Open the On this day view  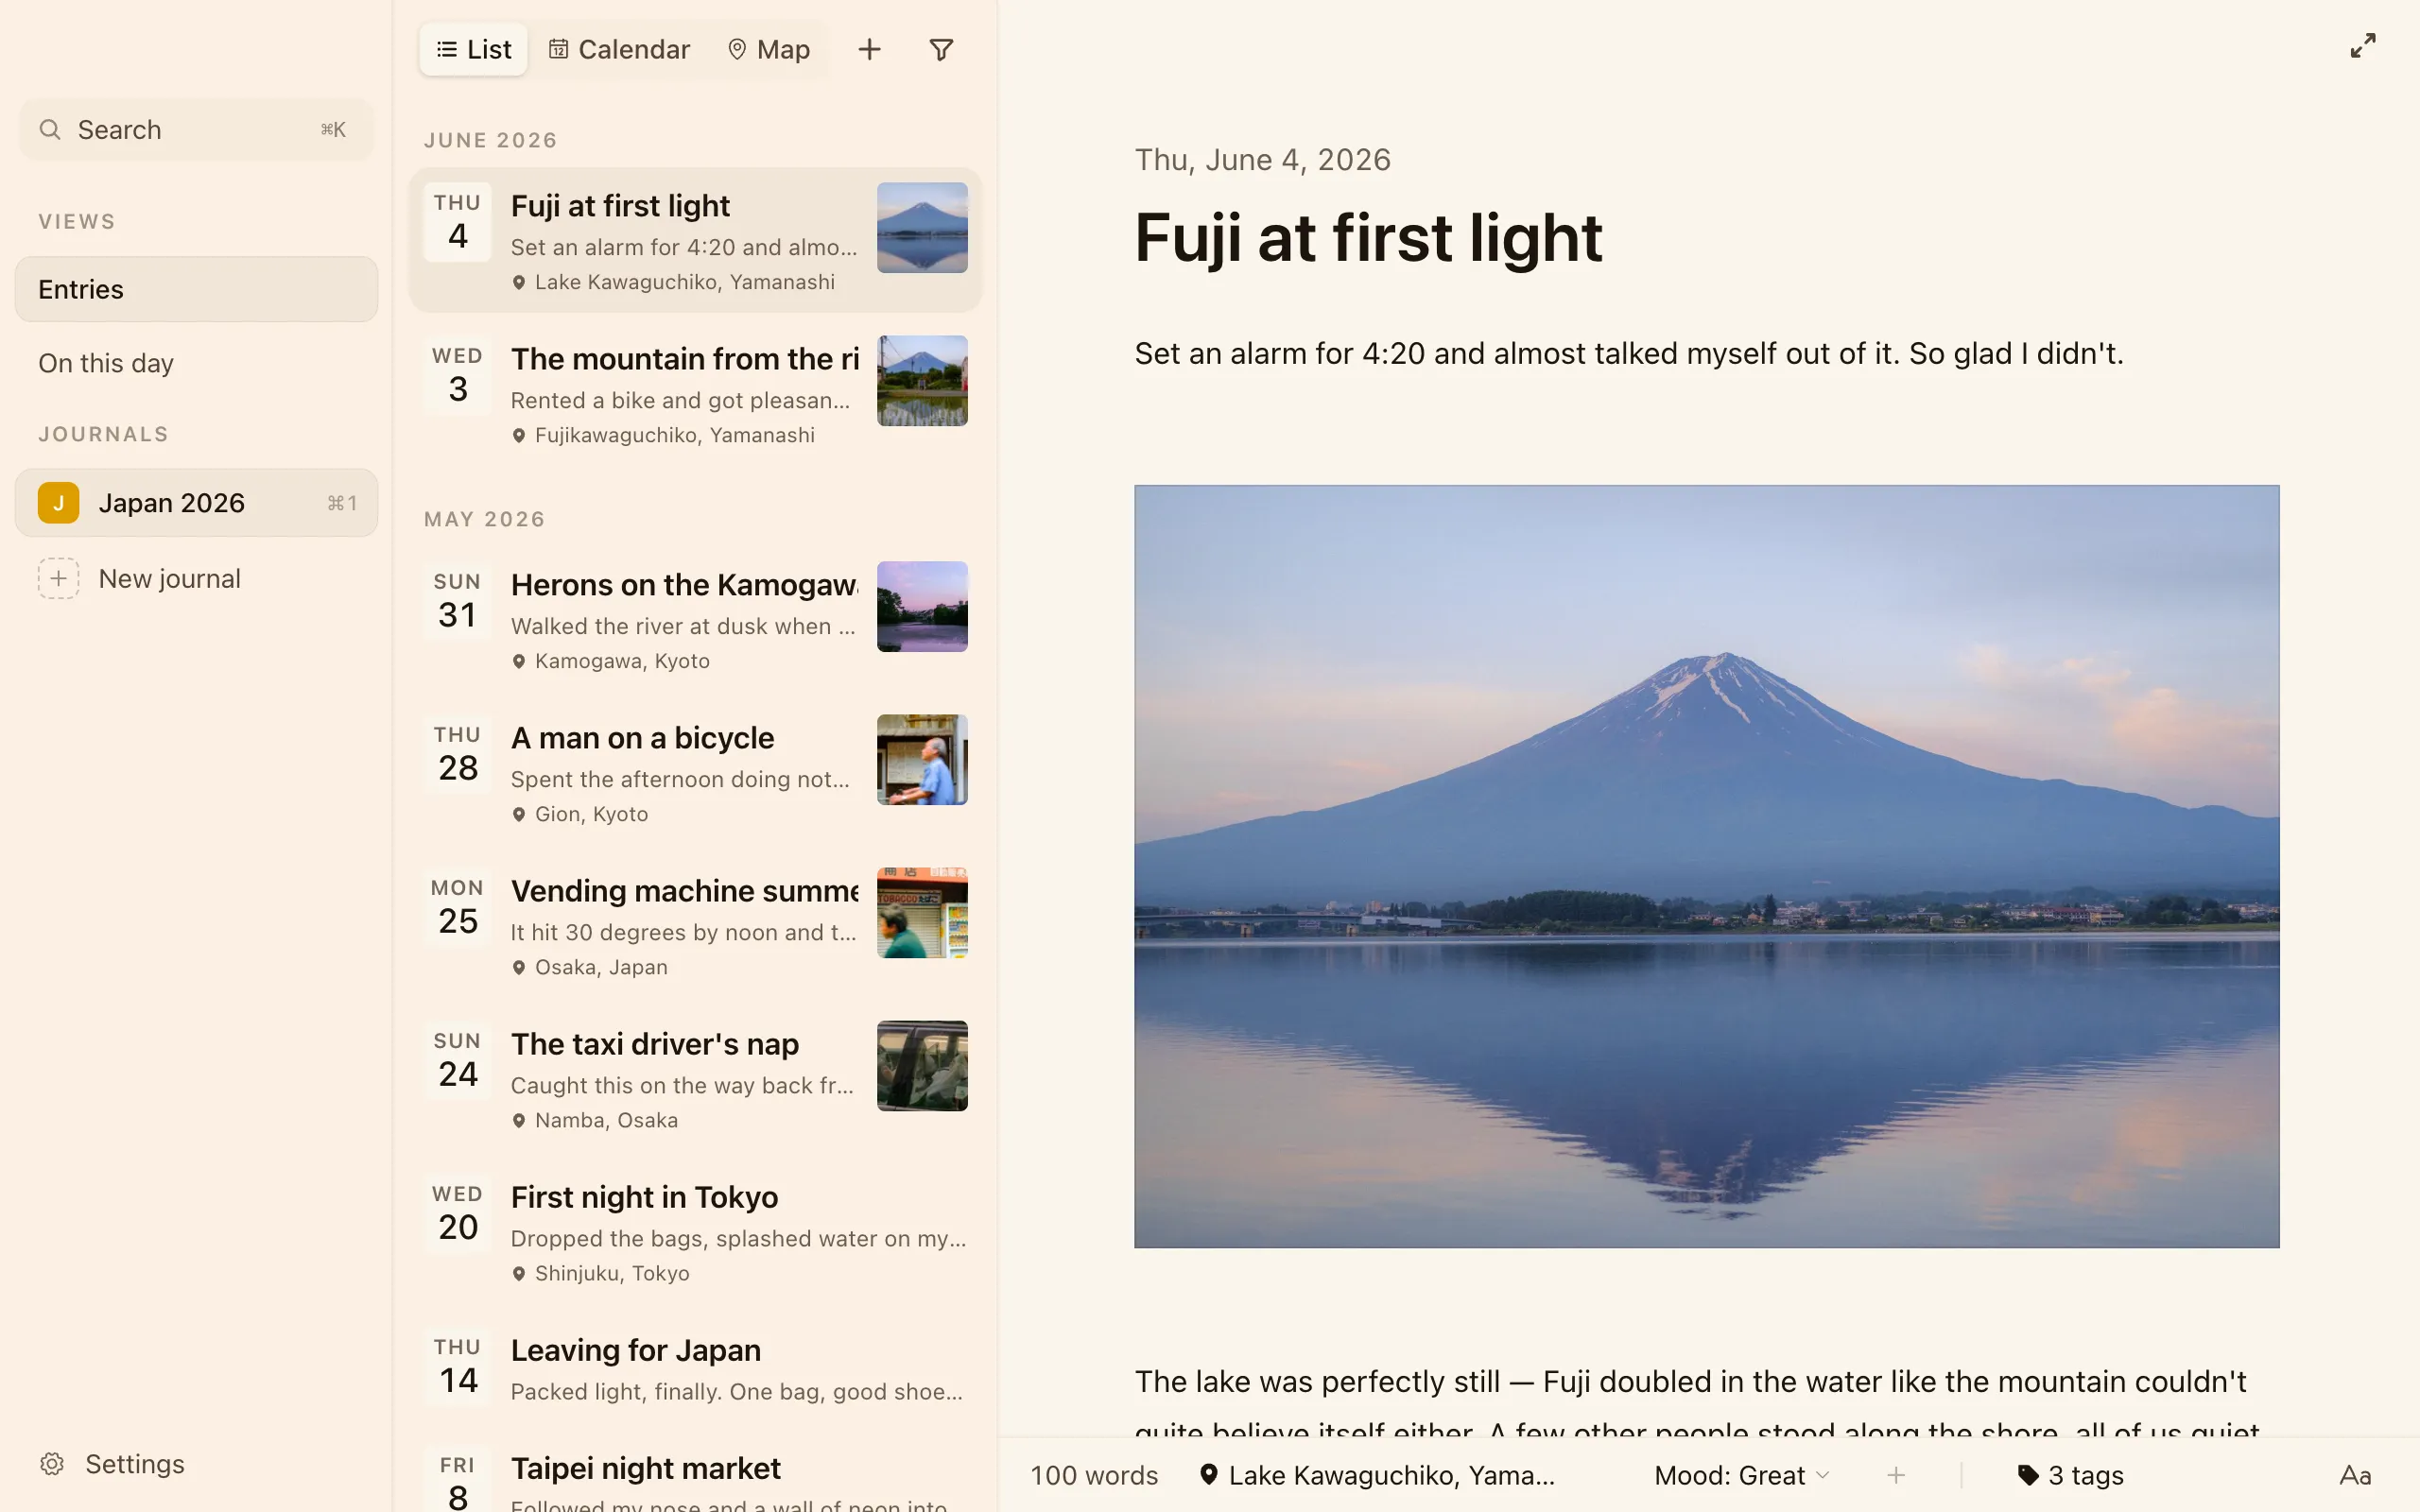tap(196, 363)
